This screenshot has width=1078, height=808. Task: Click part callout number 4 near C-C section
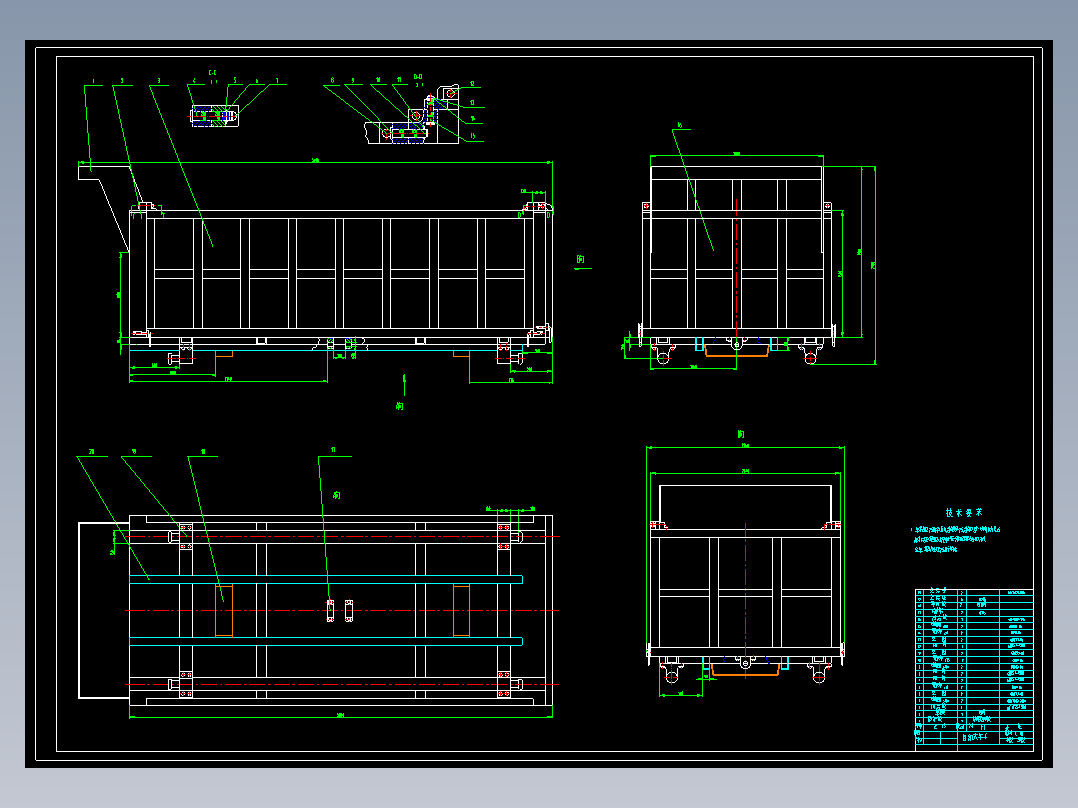194,81
